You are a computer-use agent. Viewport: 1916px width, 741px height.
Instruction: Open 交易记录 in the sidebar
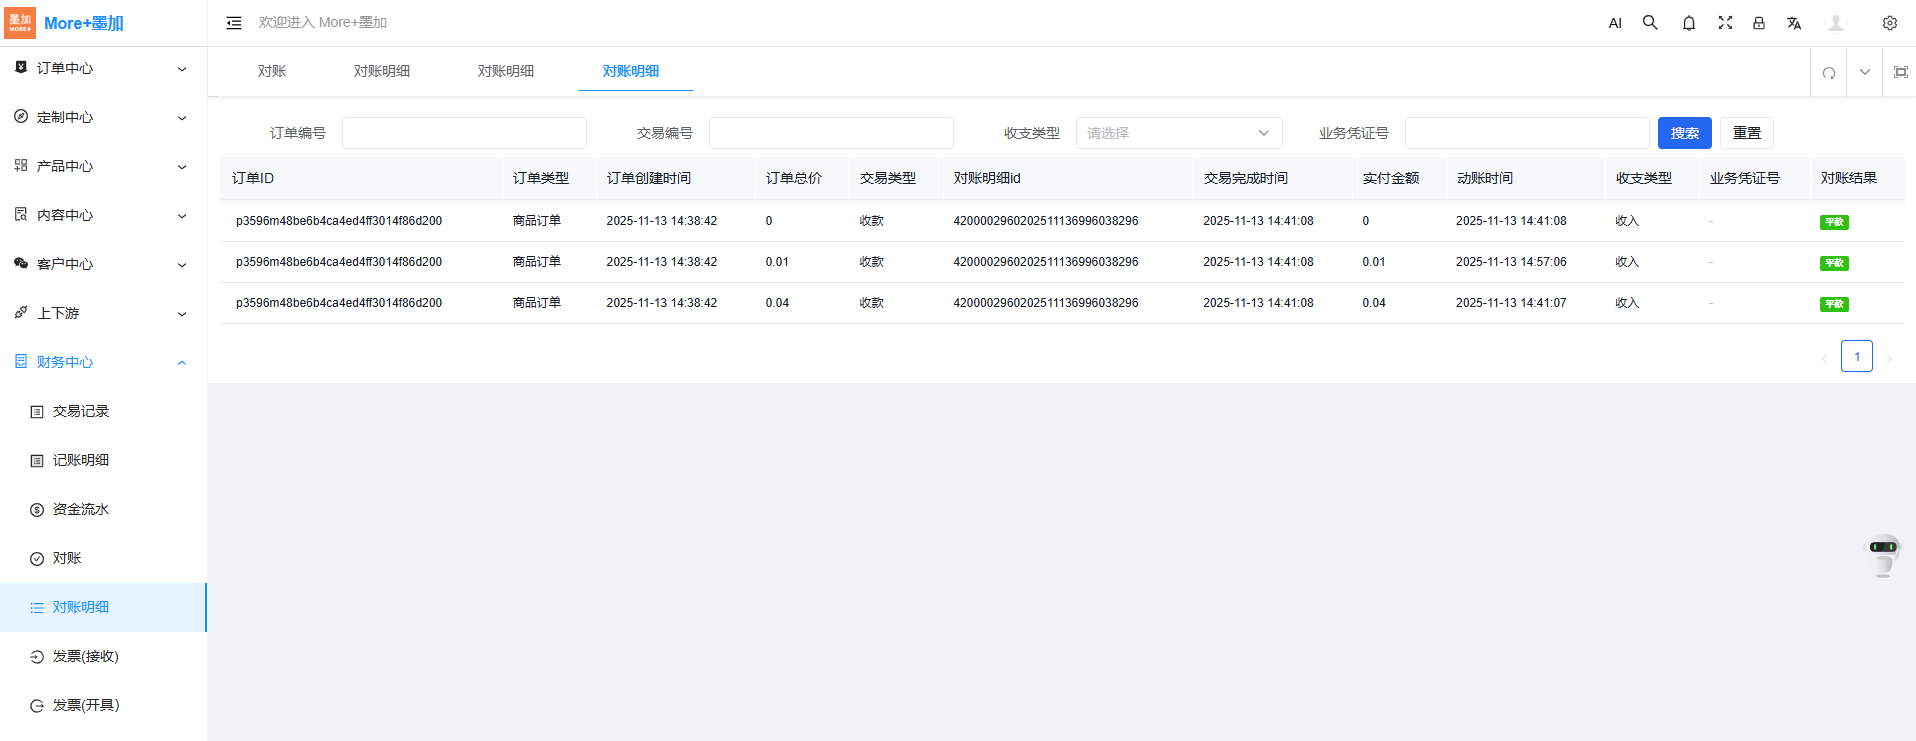coord(81,411)
